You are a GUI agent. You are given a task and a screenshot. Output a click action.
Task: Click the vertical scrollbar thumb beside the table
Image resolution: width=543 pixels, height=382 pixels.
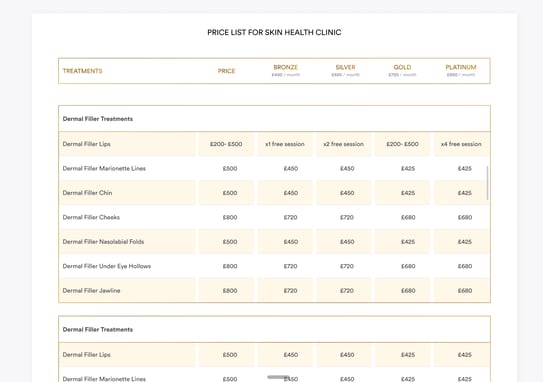coord(488,183)
